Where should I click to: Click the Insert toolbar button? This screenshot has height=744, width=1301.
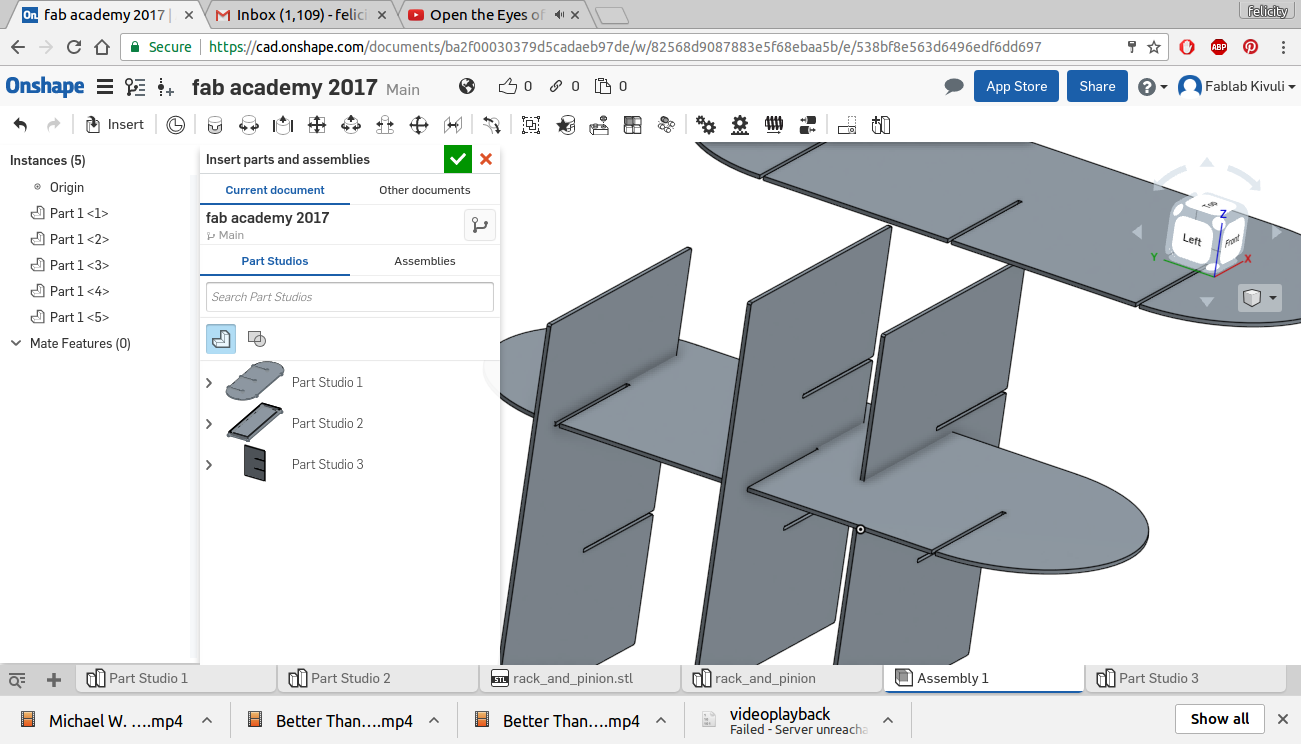[x=115, y=125]
